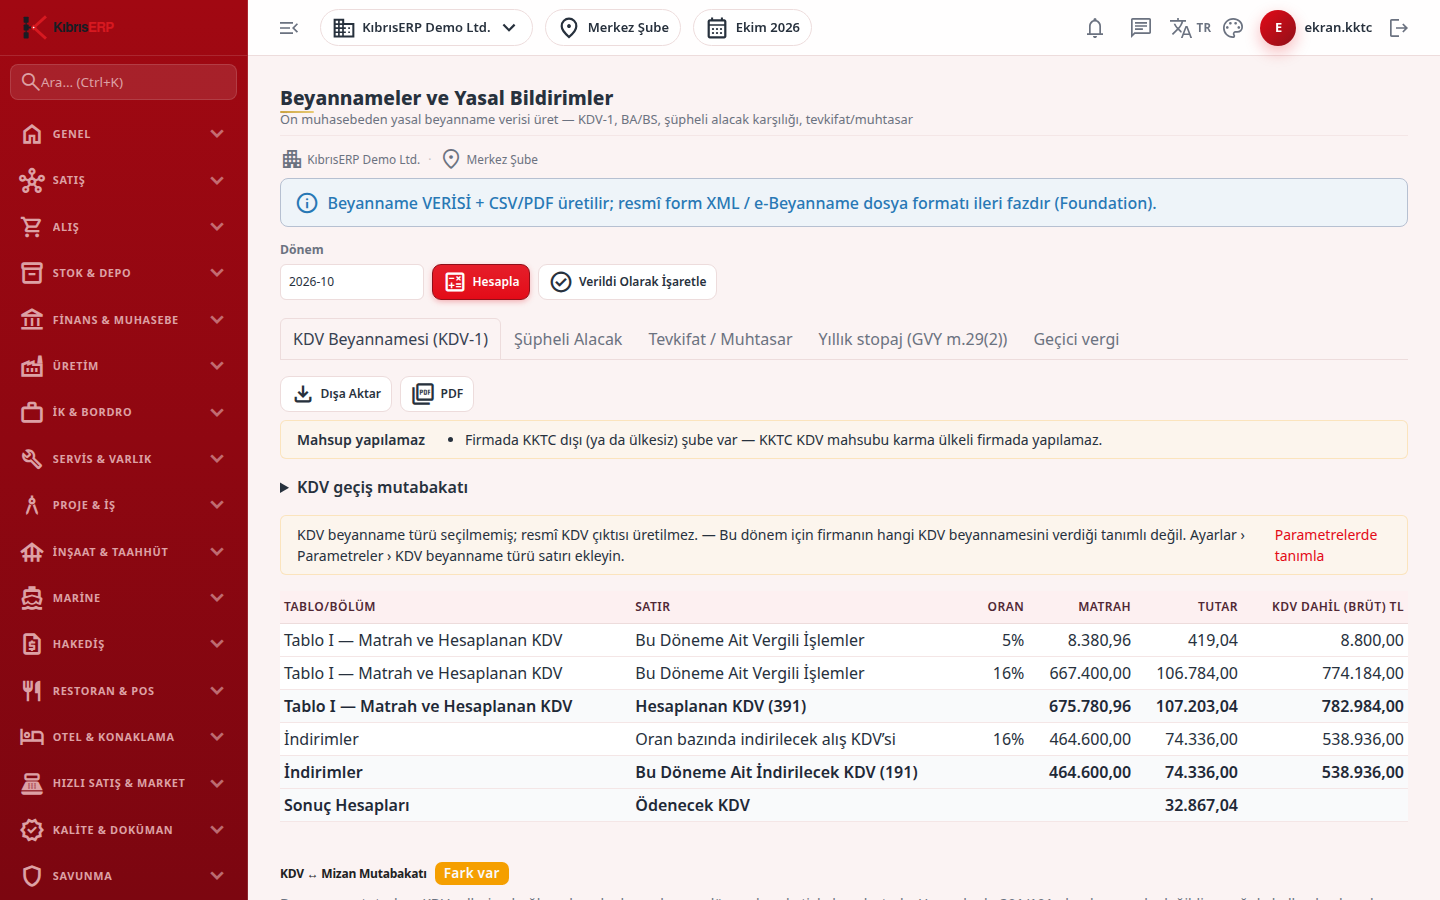Image resolution: width=1440 pixels, height=900 pixels.
Task: Open the Ekim 2026 period picker
Action: [752, 28]
